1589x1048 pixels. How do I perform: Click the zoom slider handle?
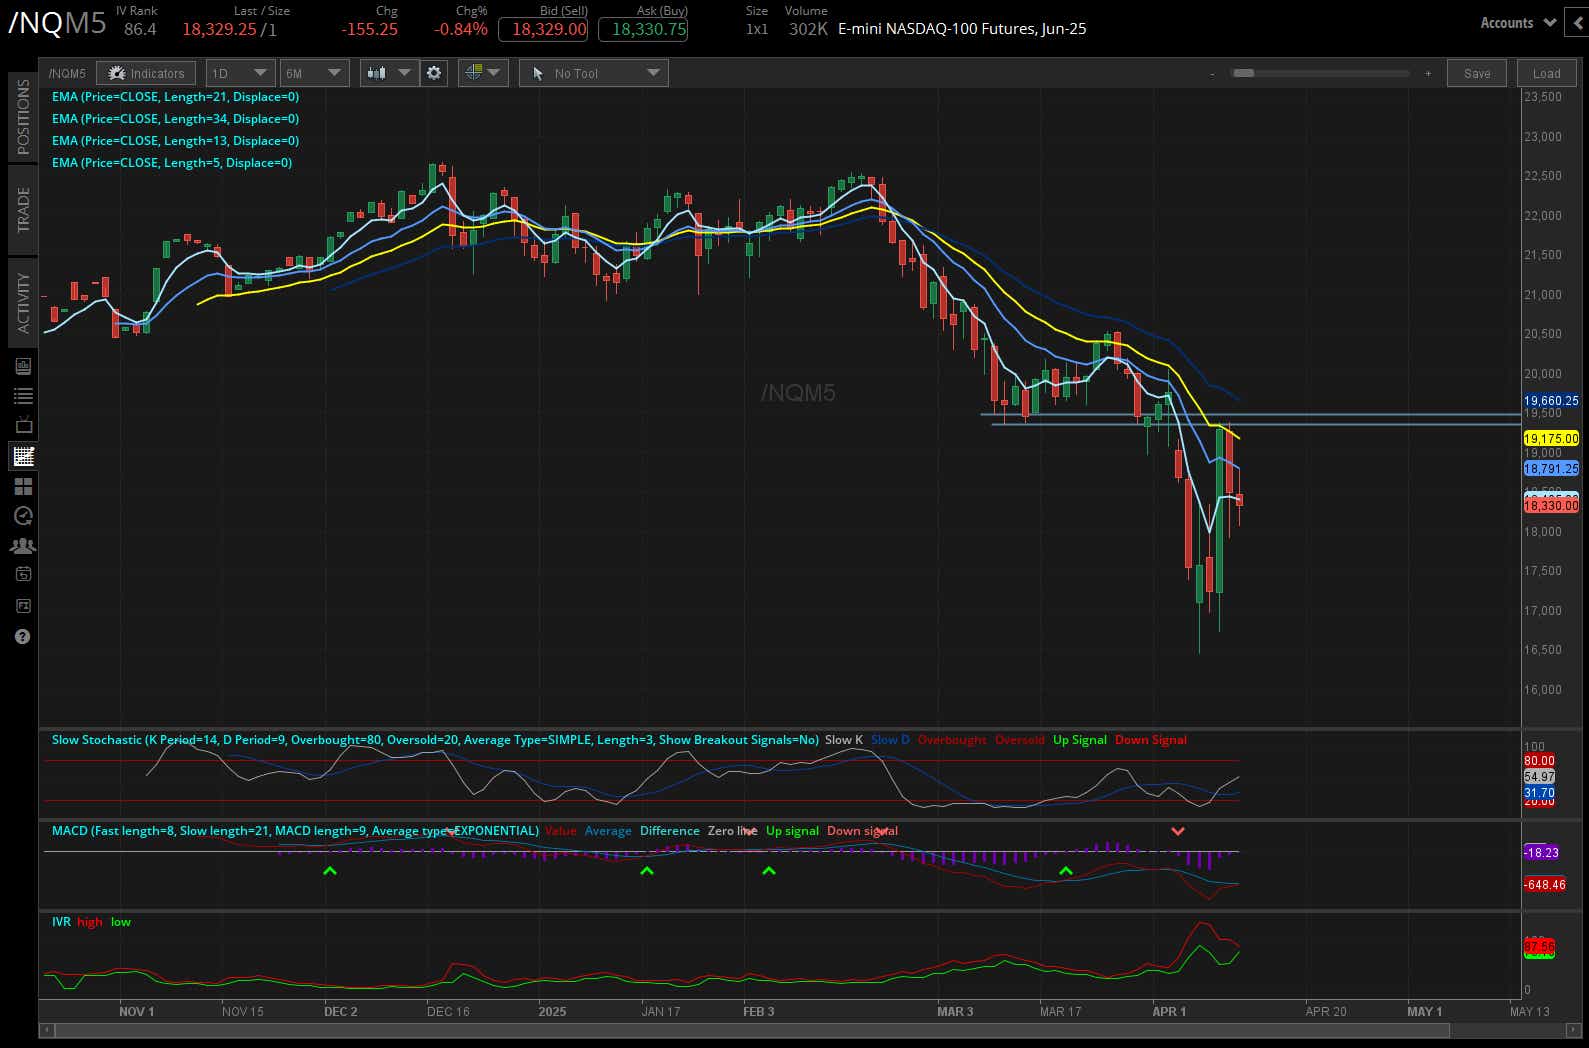point(1243,73)
